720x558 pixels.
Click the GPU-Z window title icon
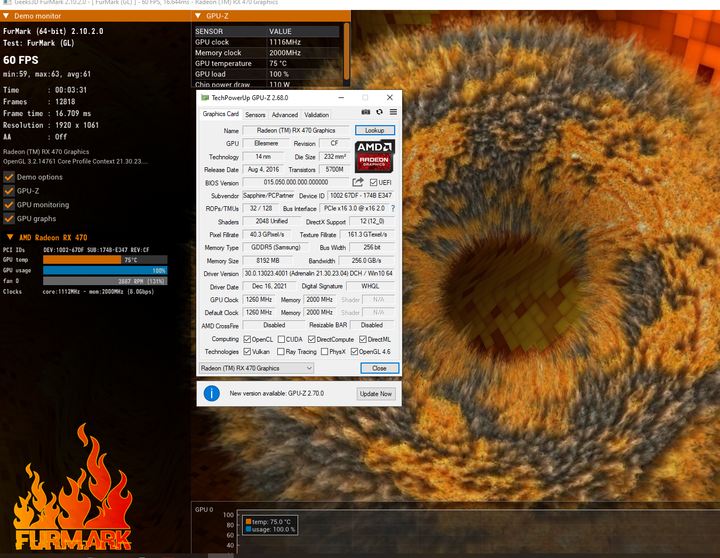(205, 98)
